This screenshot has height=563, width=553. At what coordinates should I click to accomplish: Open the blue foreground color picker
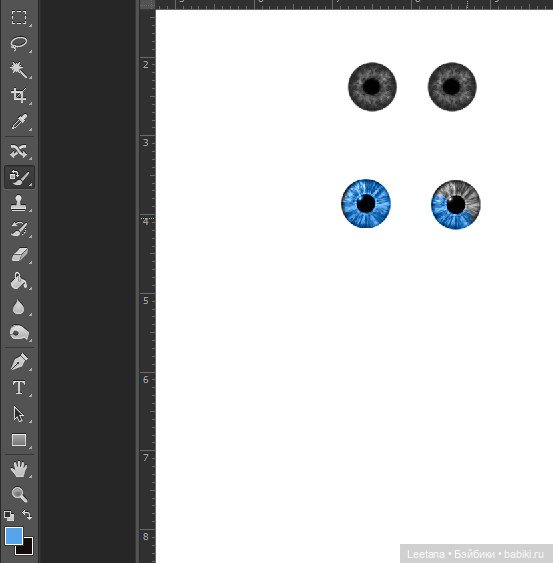point(14,536)
